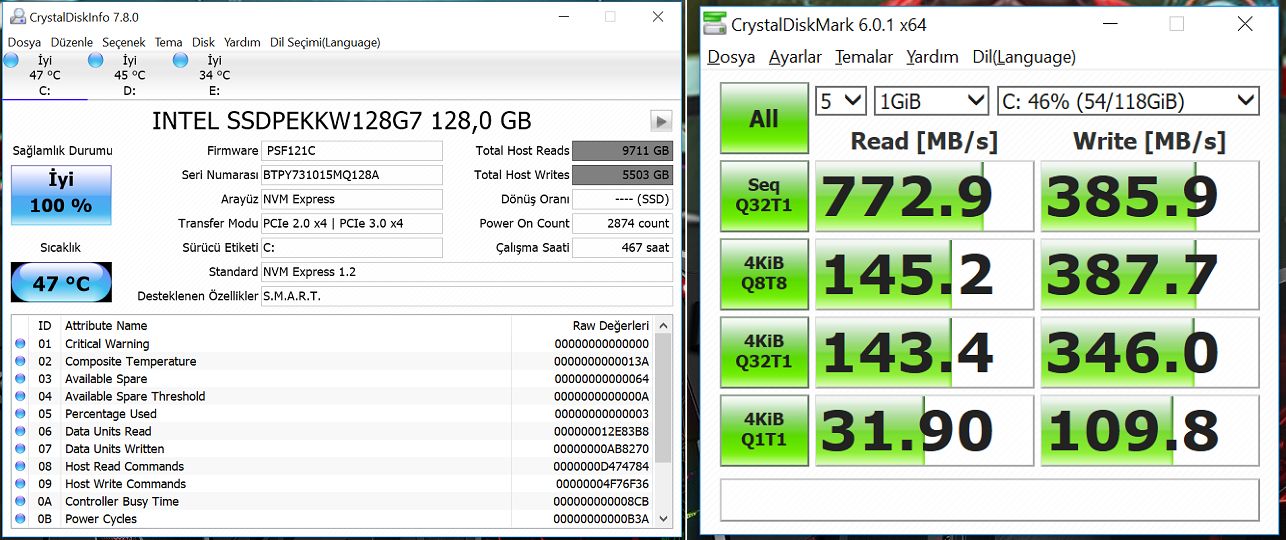
Task: Click Total Host Reads value 9711 GB
Action: [x=623, y=151]
